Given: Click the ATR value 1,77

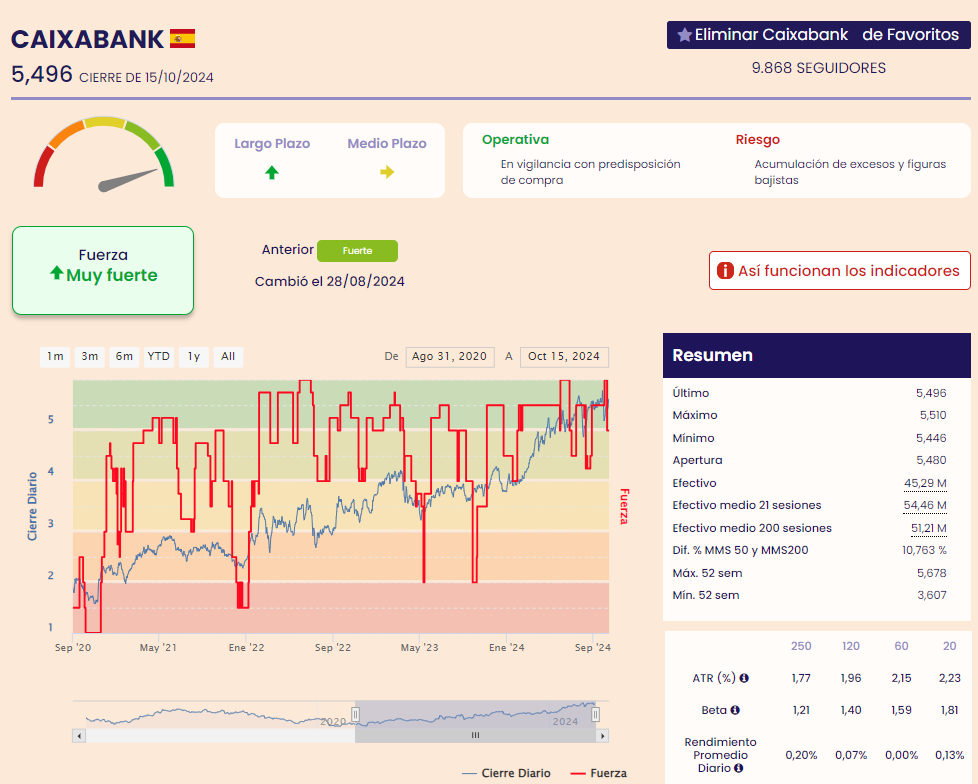Looking at the screenshot, I should click(801, 678).
